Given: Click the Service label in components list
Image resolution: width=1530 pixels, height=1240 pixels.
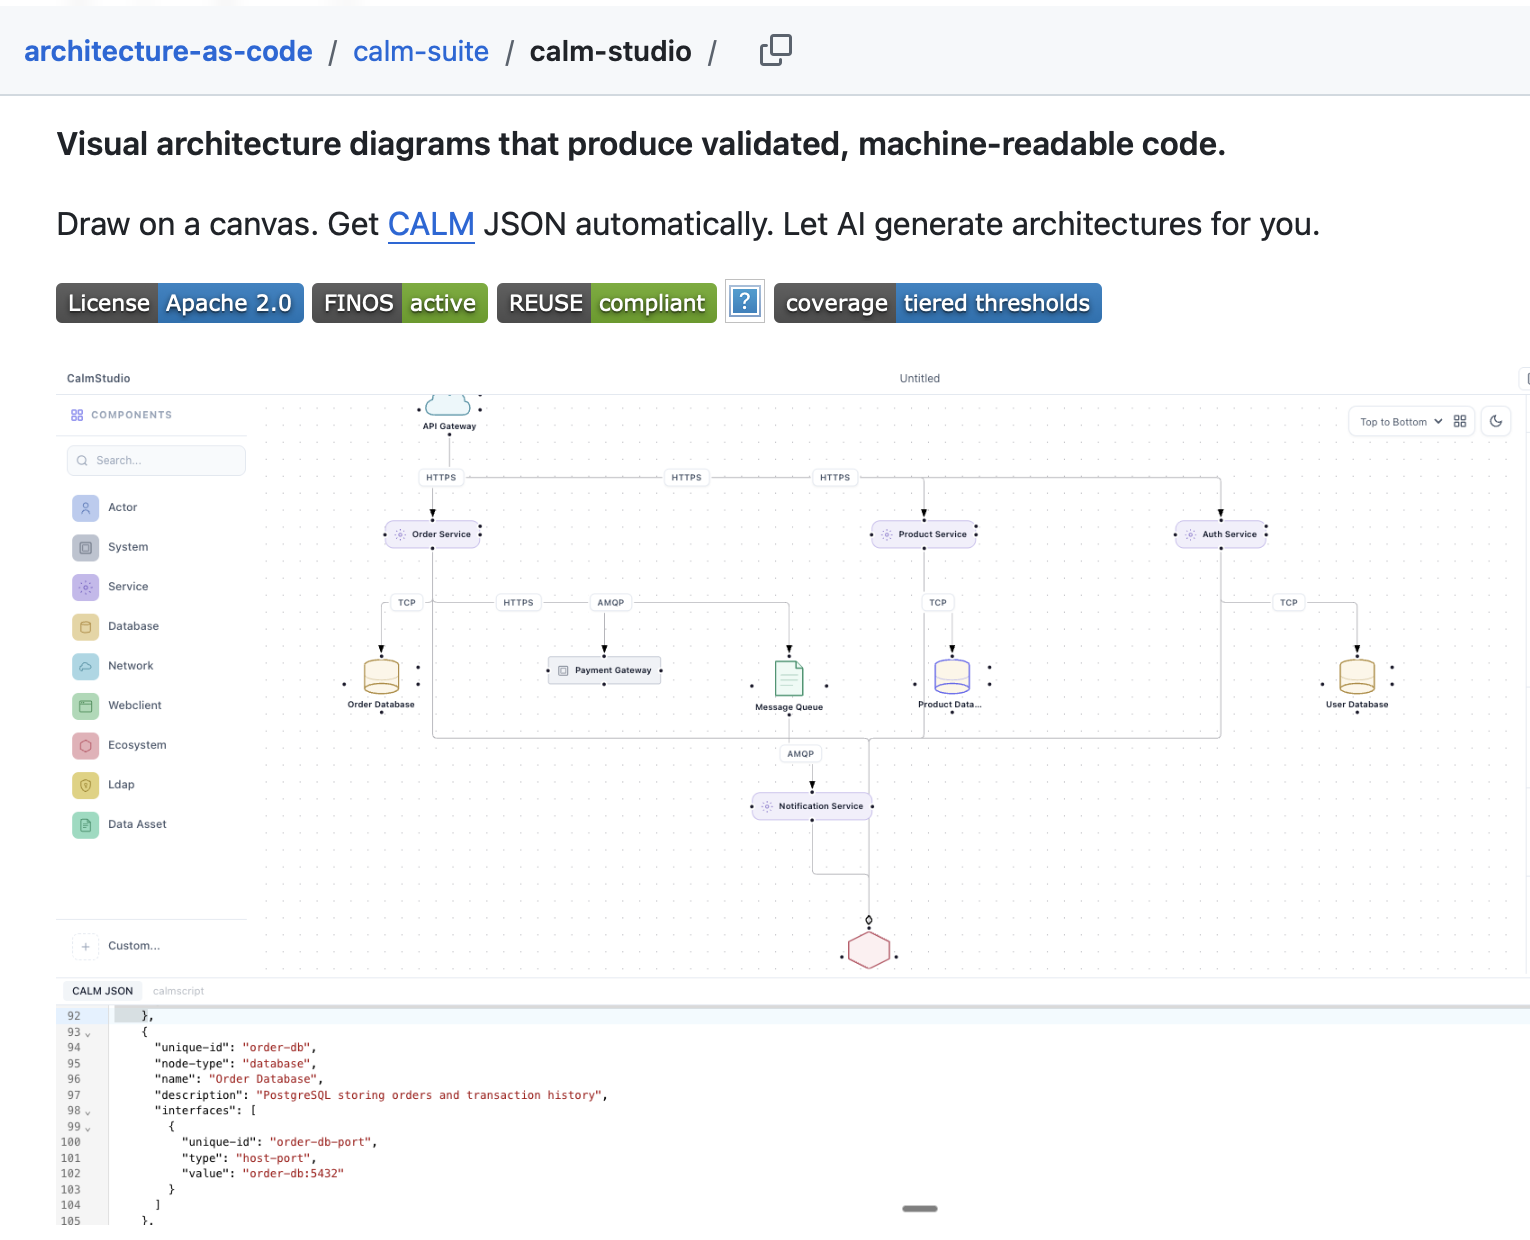Looking at the screenshot, I should tap(128, 587).
